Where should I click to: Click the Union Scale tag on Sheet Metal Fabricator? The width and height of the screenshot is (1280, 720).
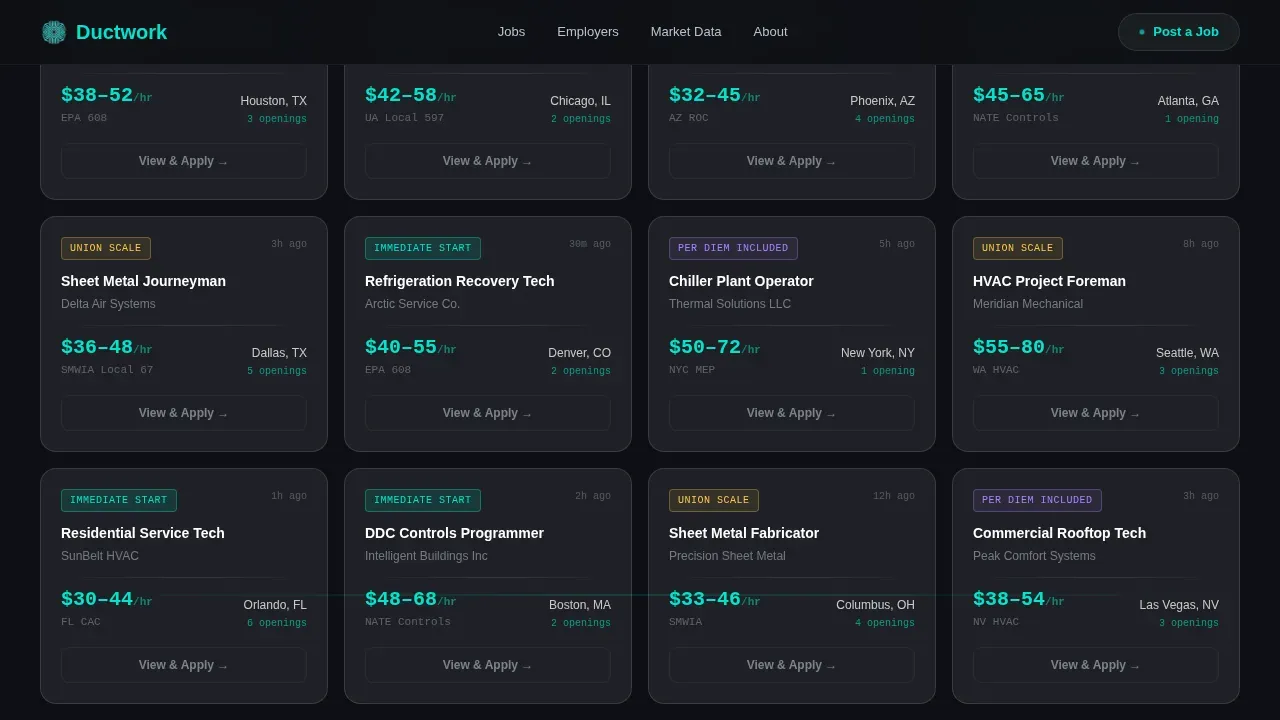point(714,500)
